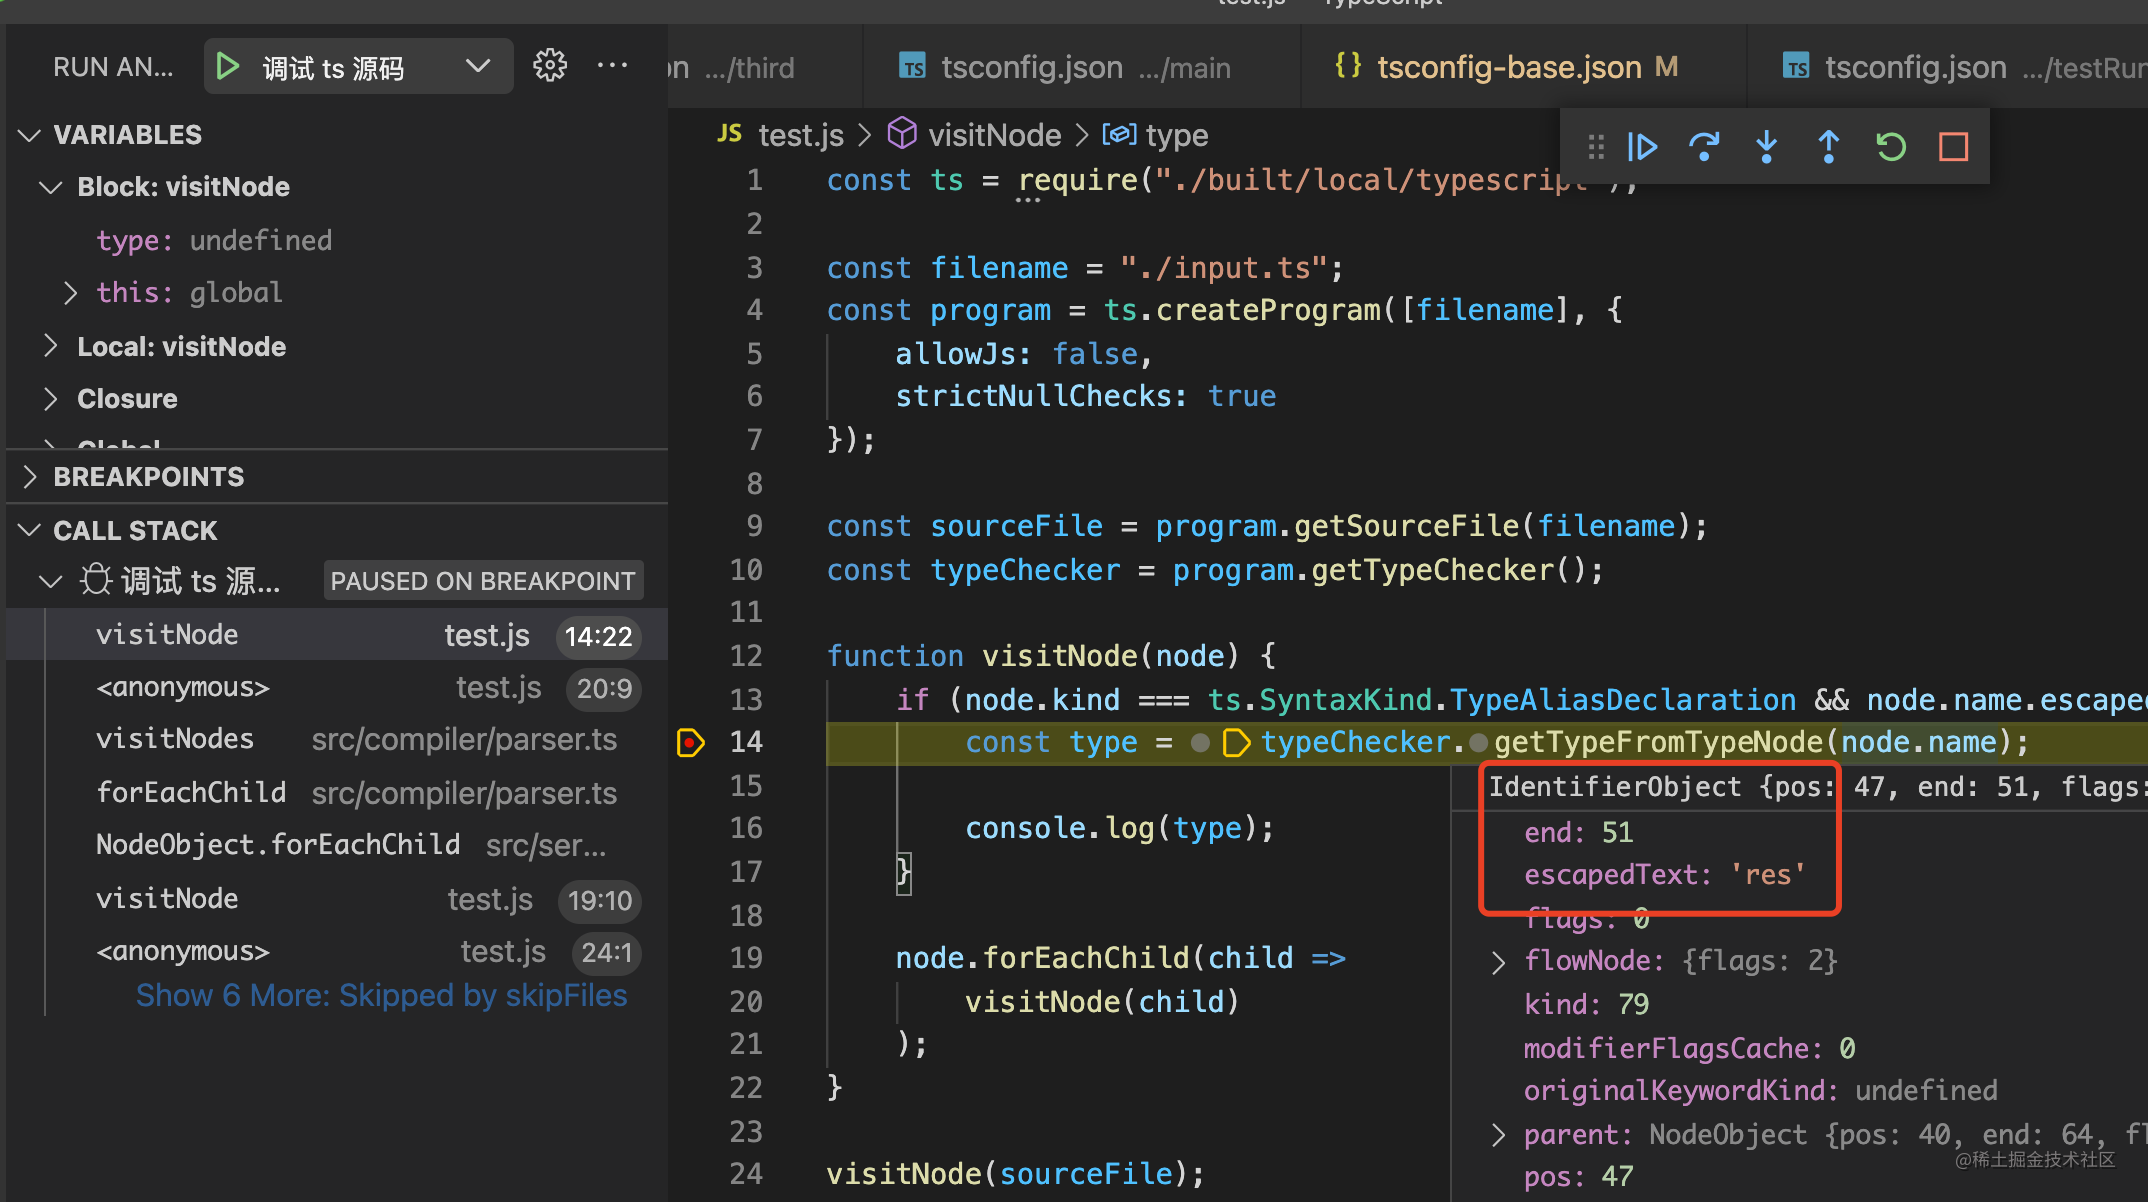Click the debug Step Into arrow

click(x=1766, y=147)
